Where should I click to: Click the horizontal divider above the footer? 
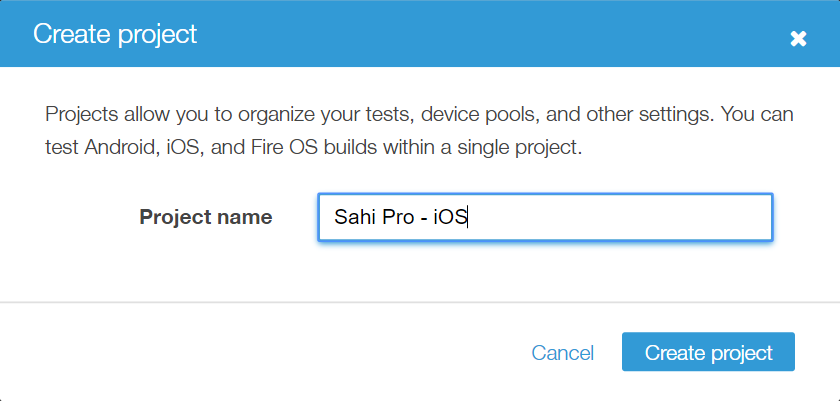coord(420,302)
